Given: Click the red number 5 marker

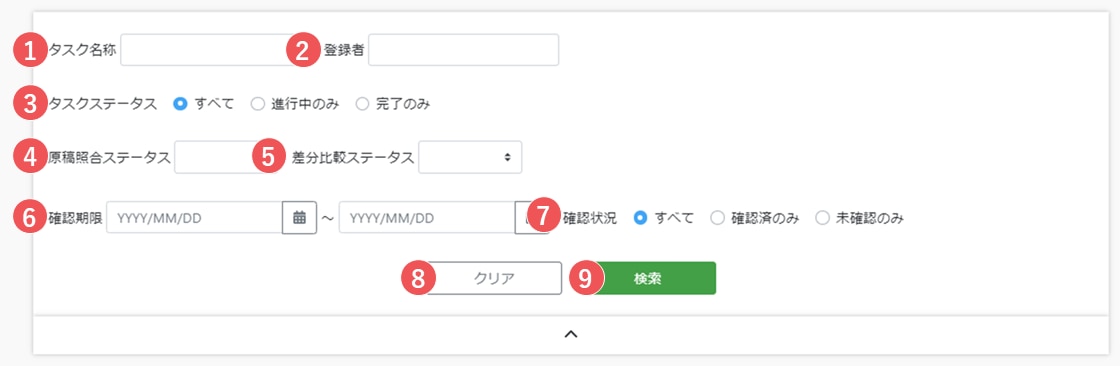Looking at the screenshot, I should coord(269,157).
